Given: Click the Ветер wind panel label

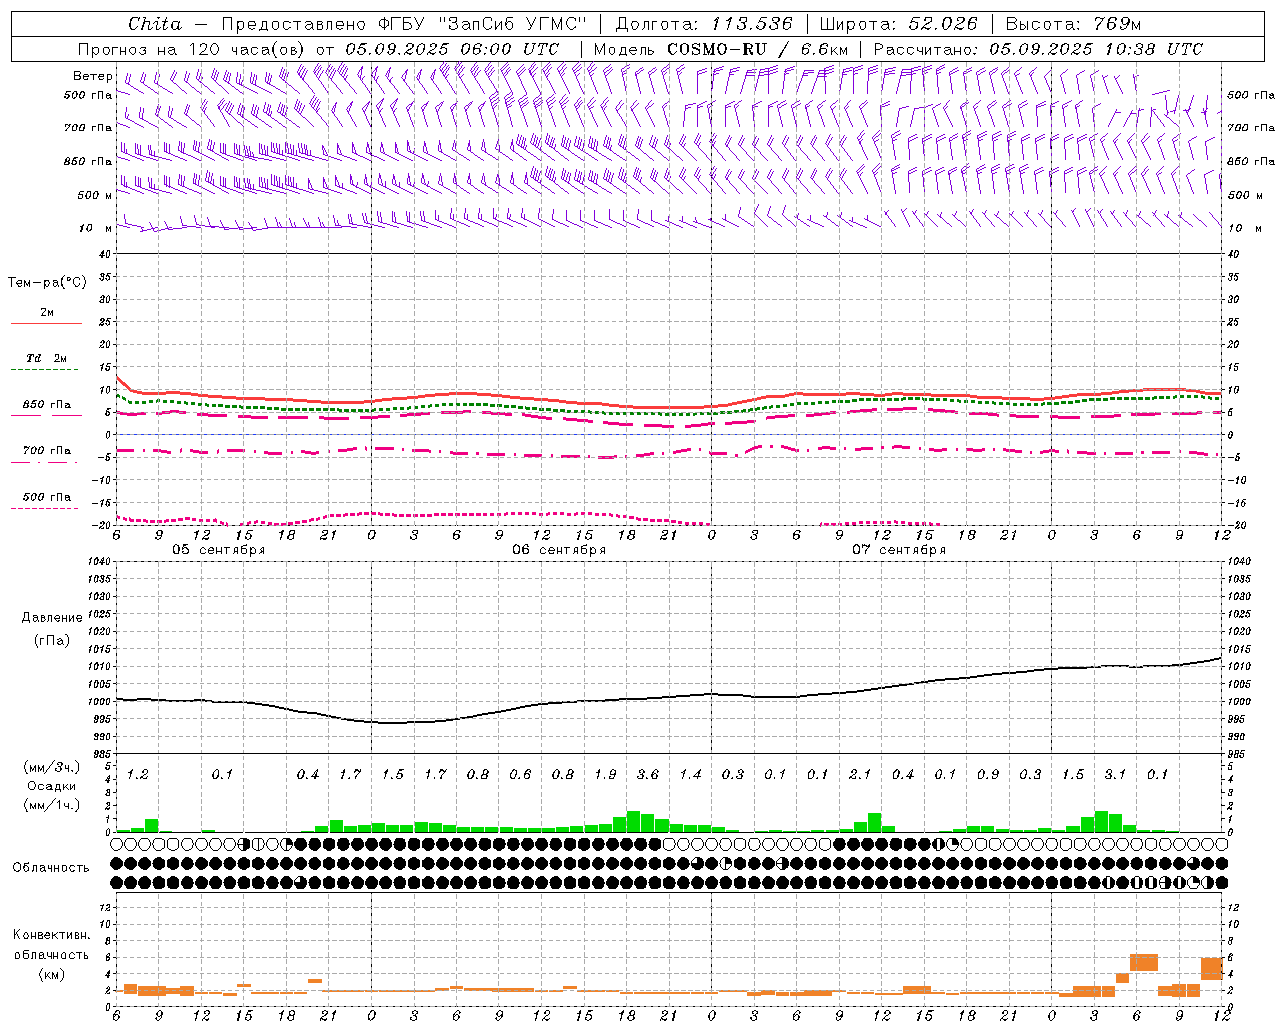Looking at the screenshot, I should click(92, 76).
